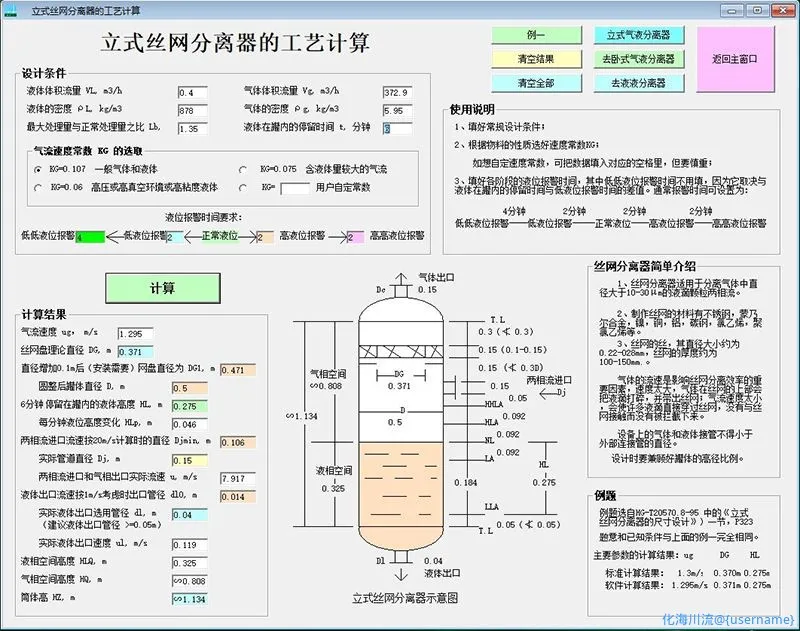Click the 液体出口管径 dl0 field 0.014
Image resolution: width=800 pixels, height=631 pixels.
click(x=238, y=497)
